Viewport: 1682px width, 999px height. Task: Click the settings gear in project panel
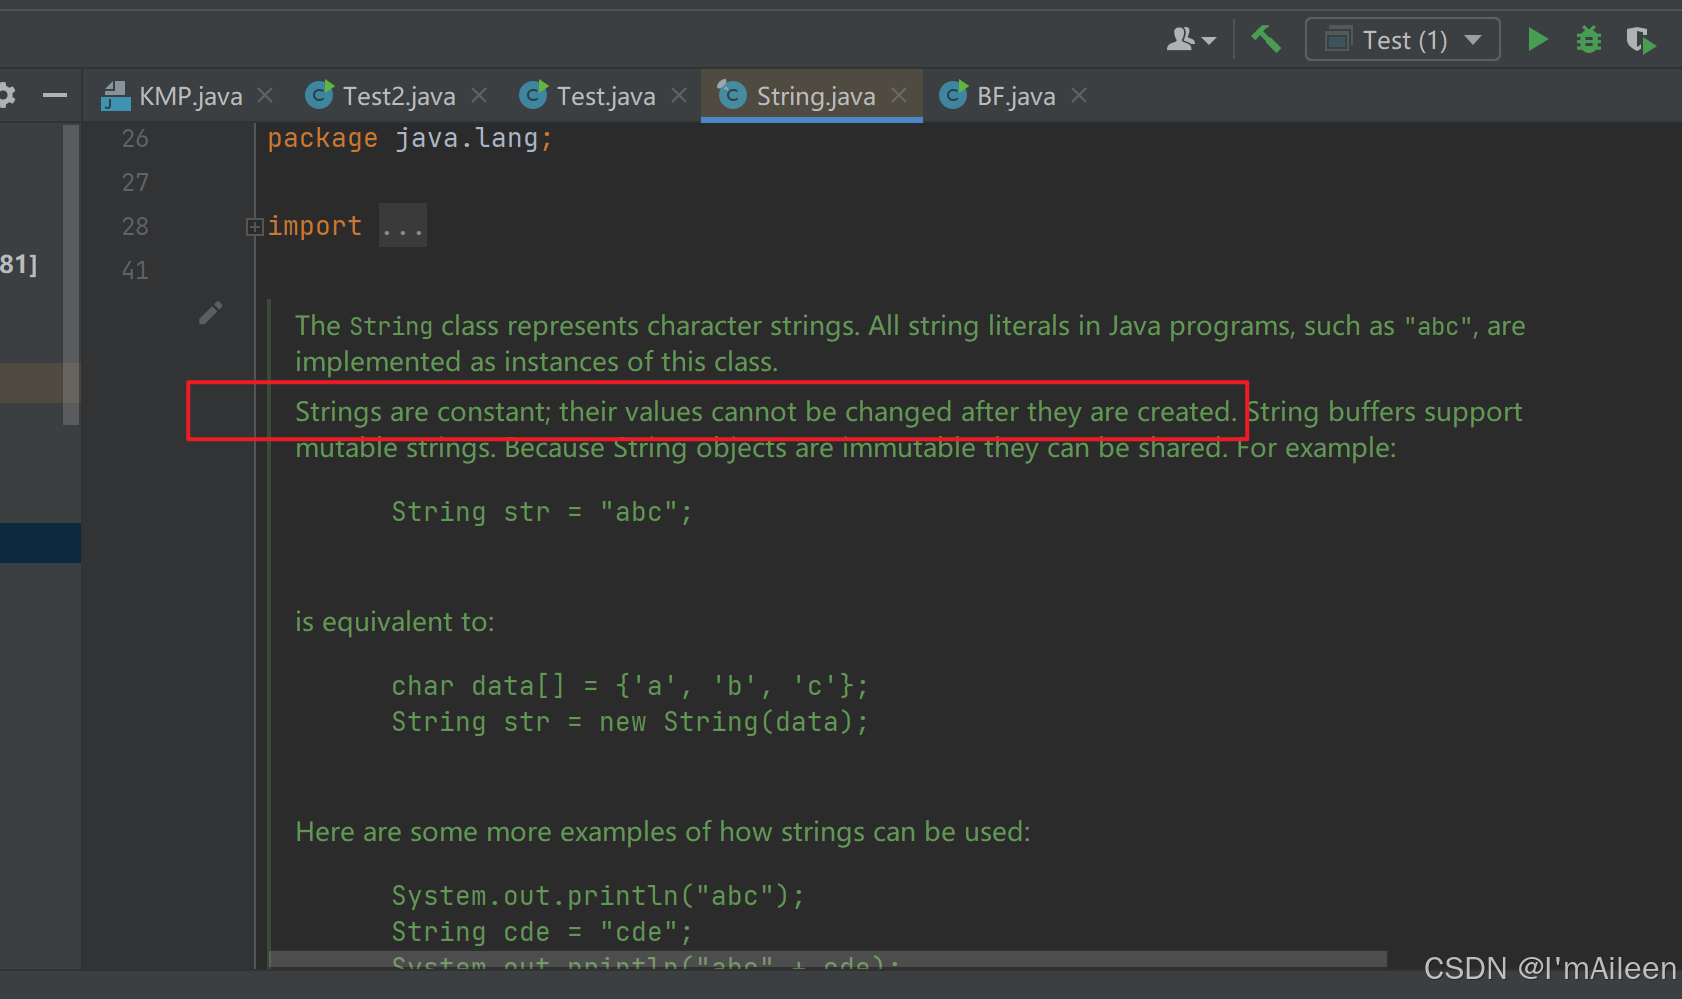[x=6, y=96]
